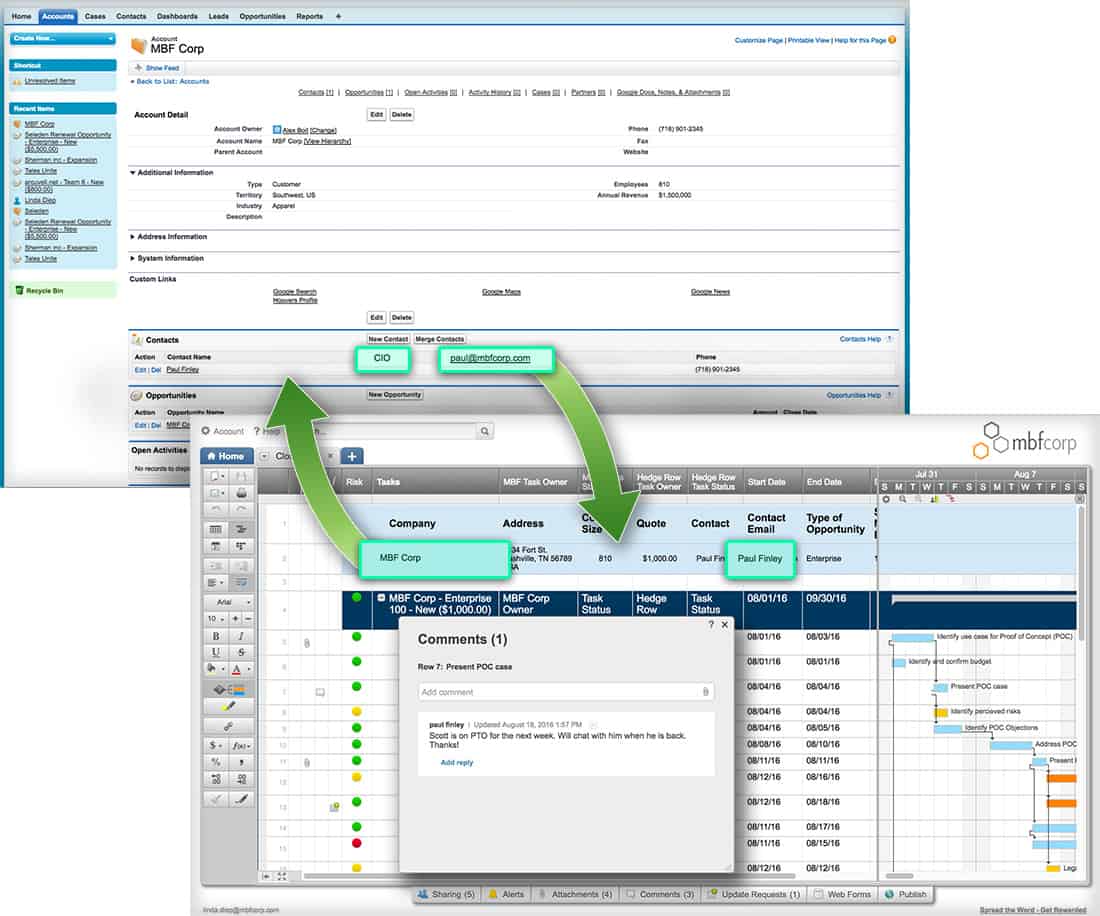Click the Publish tab at bottom
The image size is (1100, 916).
906,894
